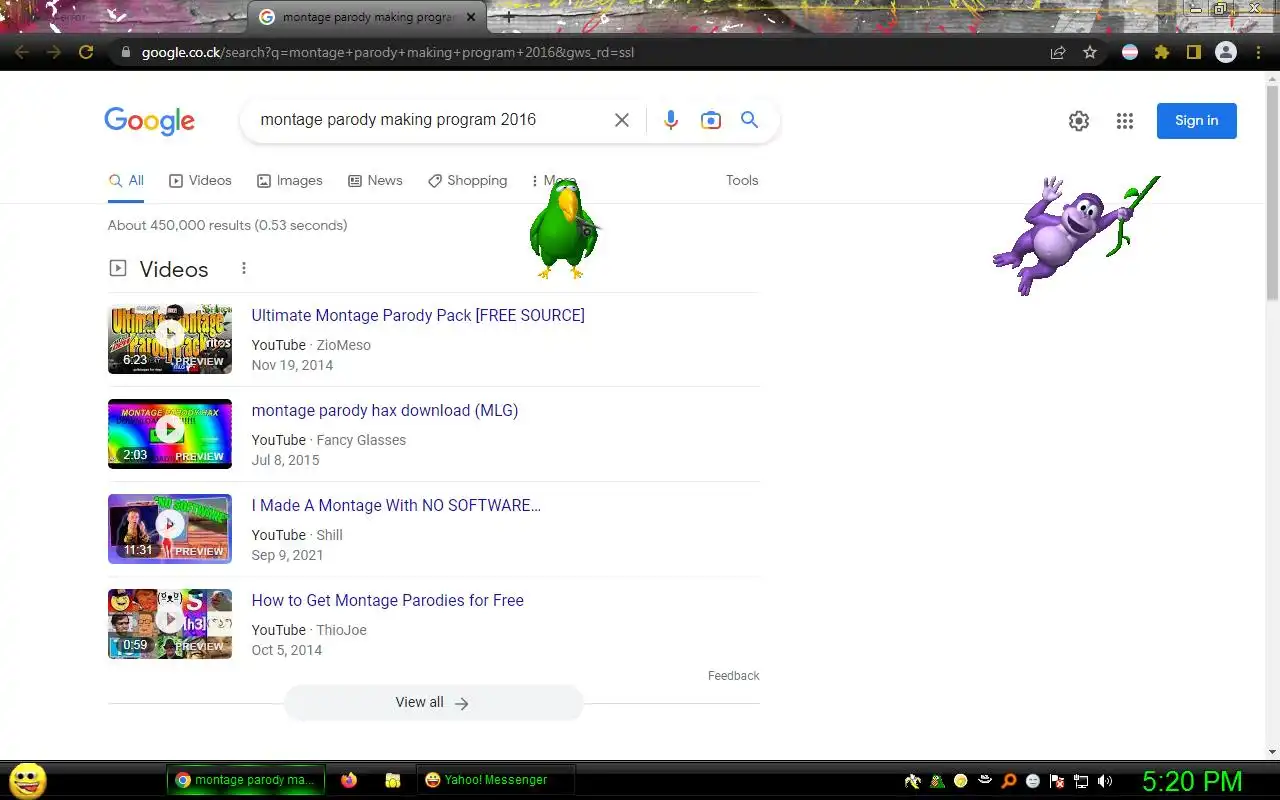Switch to the Videos results tab
This screenshot has width=1280, height=800.
[x=200, y=181]
